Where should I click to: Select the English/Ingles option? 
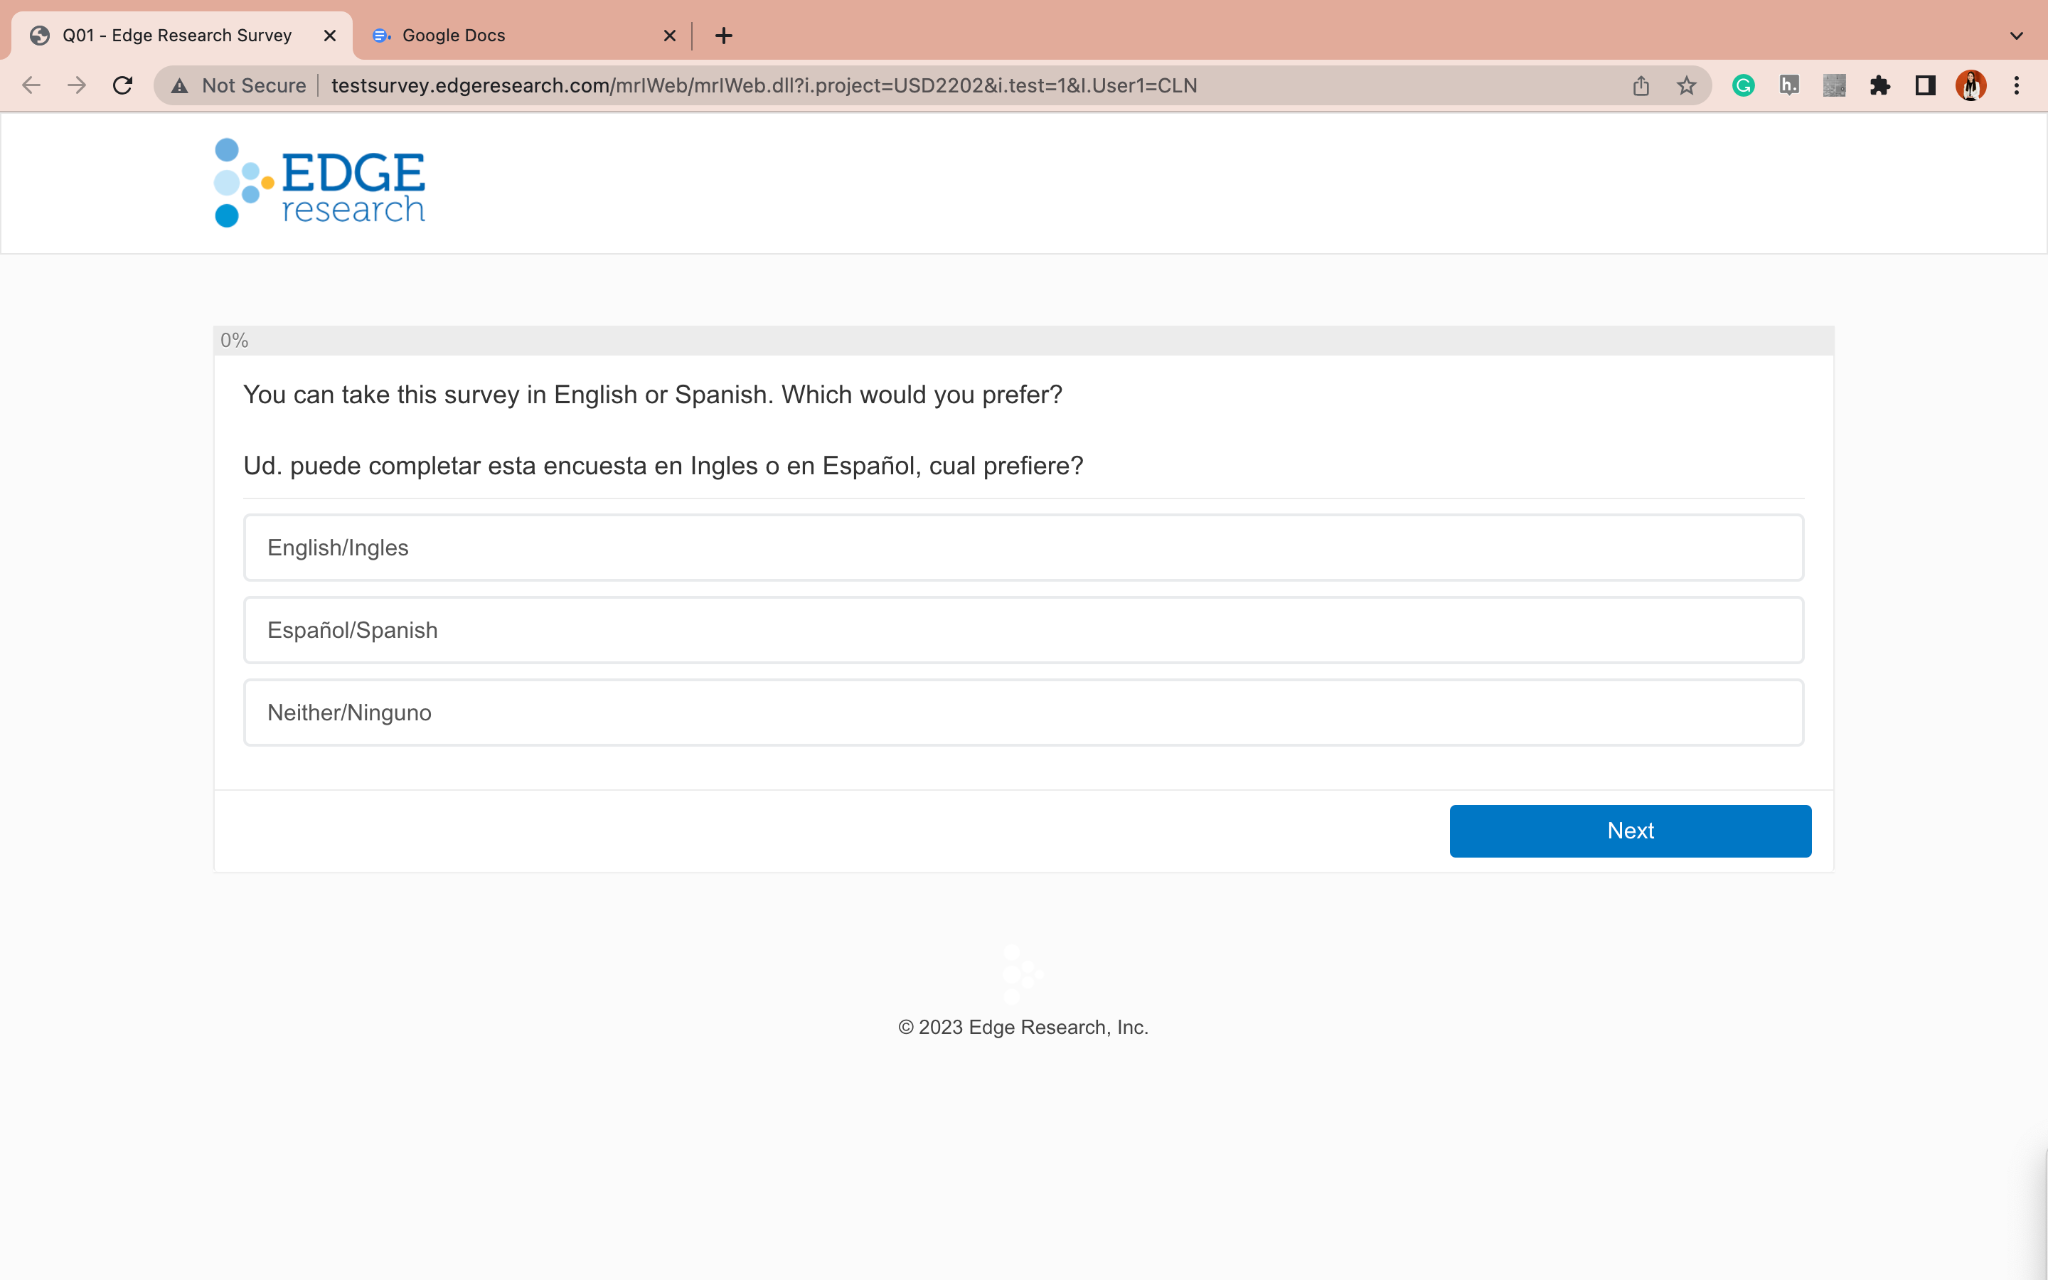(1023, 548)
